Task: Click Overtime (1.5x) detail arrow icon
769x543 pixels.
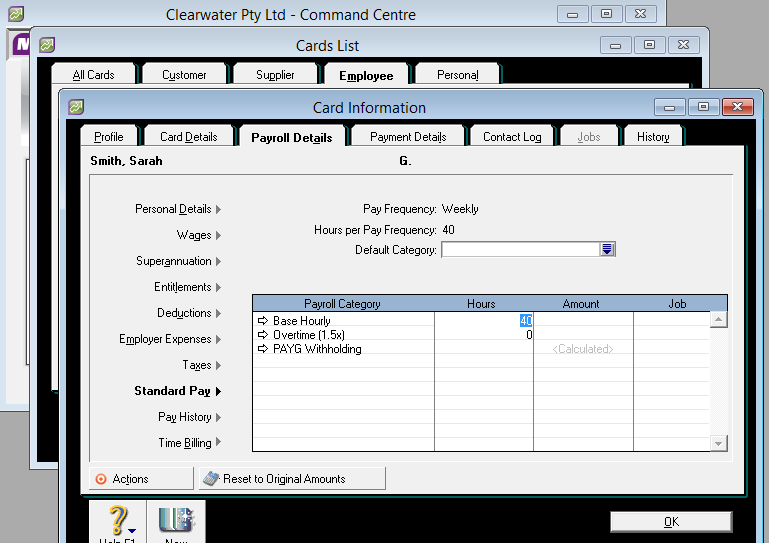Action: click(263, 335)
